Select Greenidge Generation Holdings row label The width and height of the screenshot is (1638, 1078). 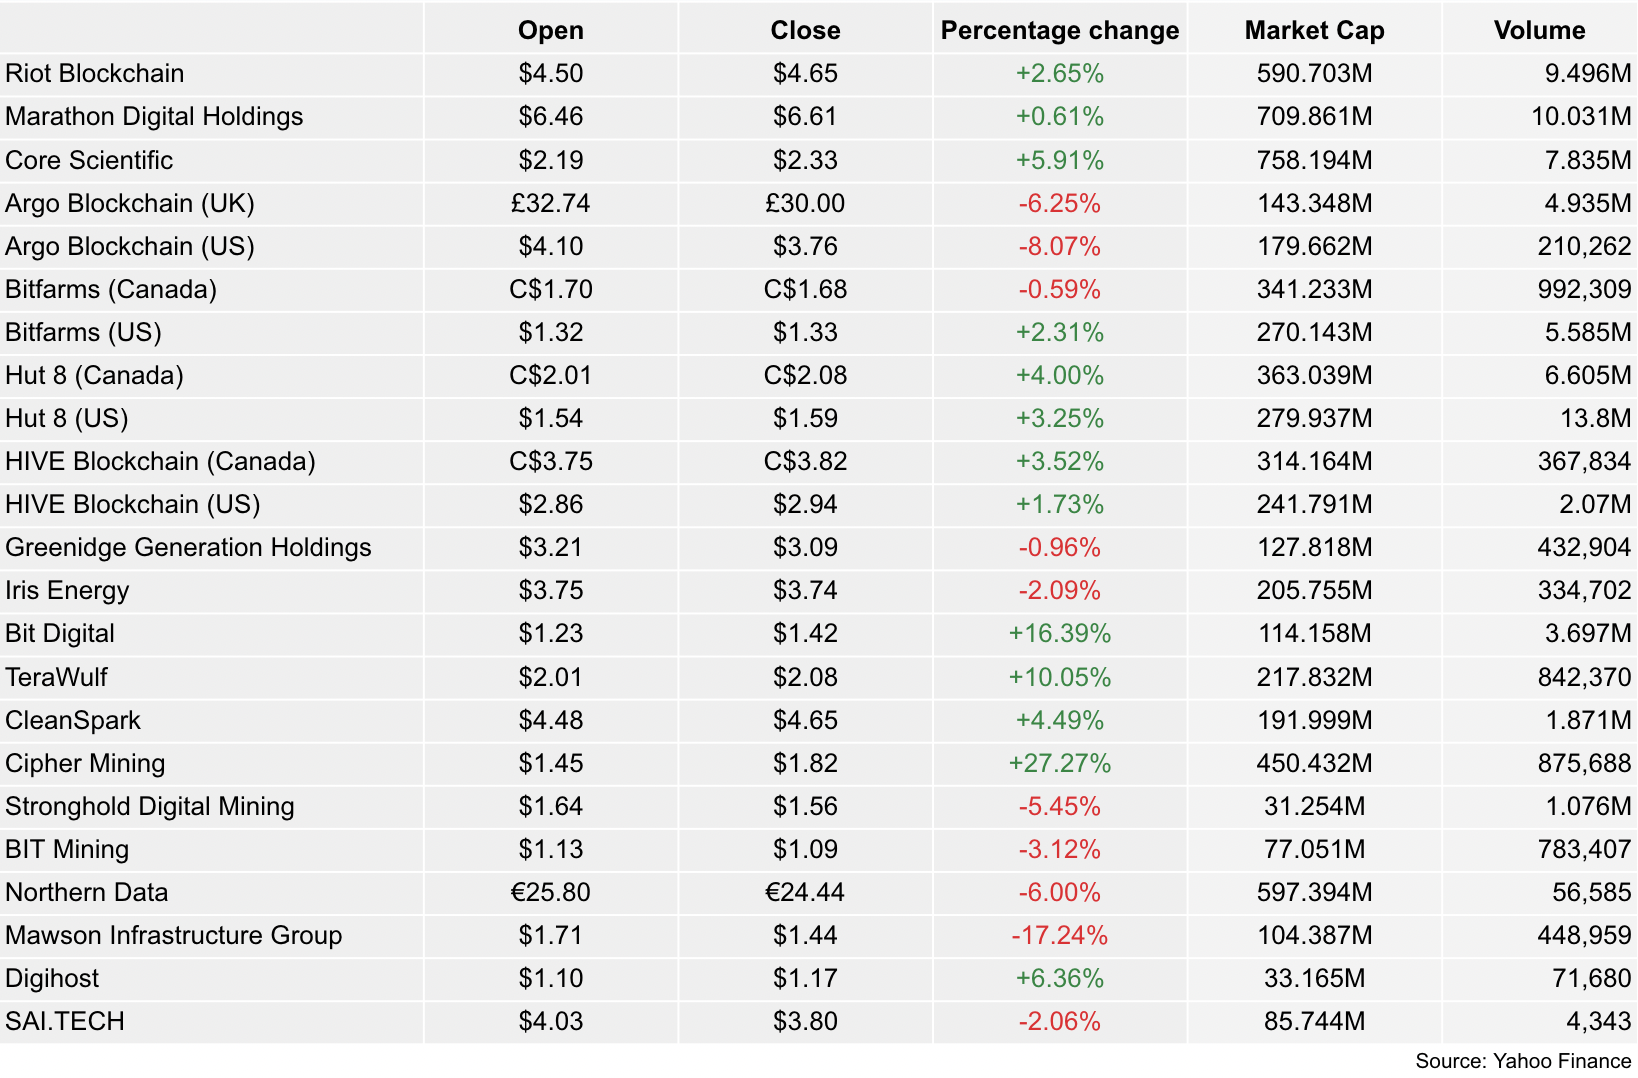point(188,547)
